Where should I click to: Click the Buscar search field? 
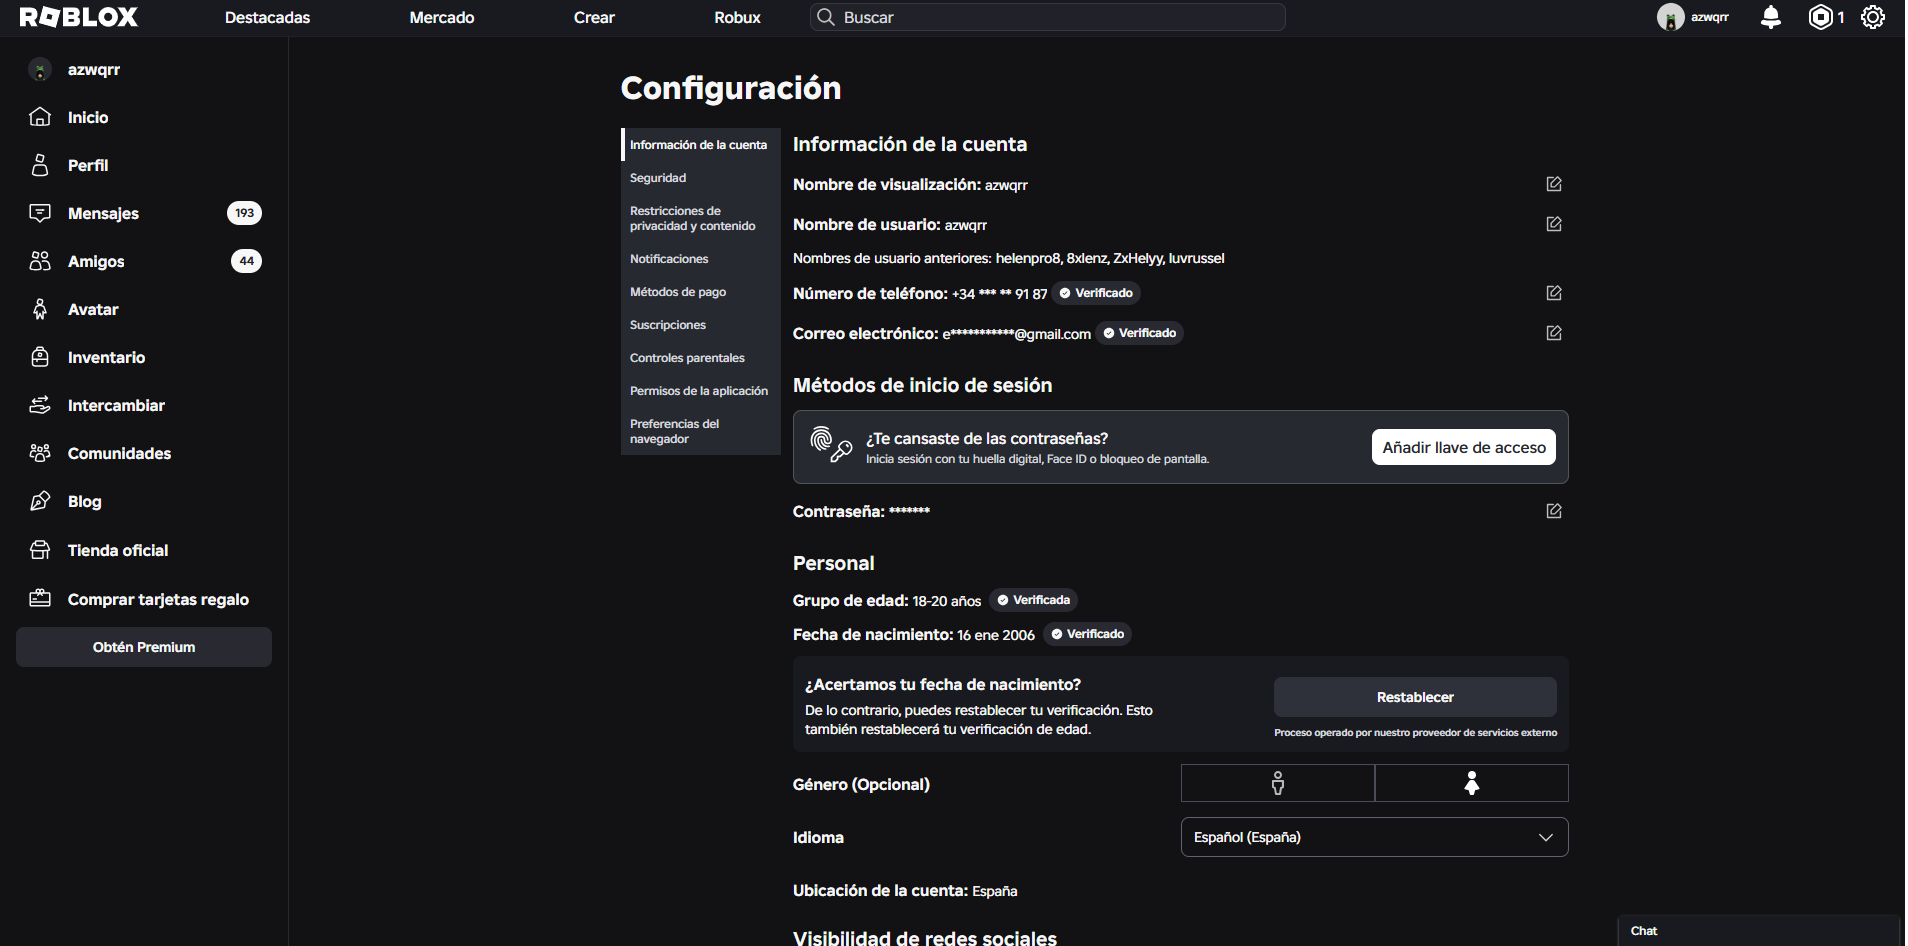(x=1047, y=17)
